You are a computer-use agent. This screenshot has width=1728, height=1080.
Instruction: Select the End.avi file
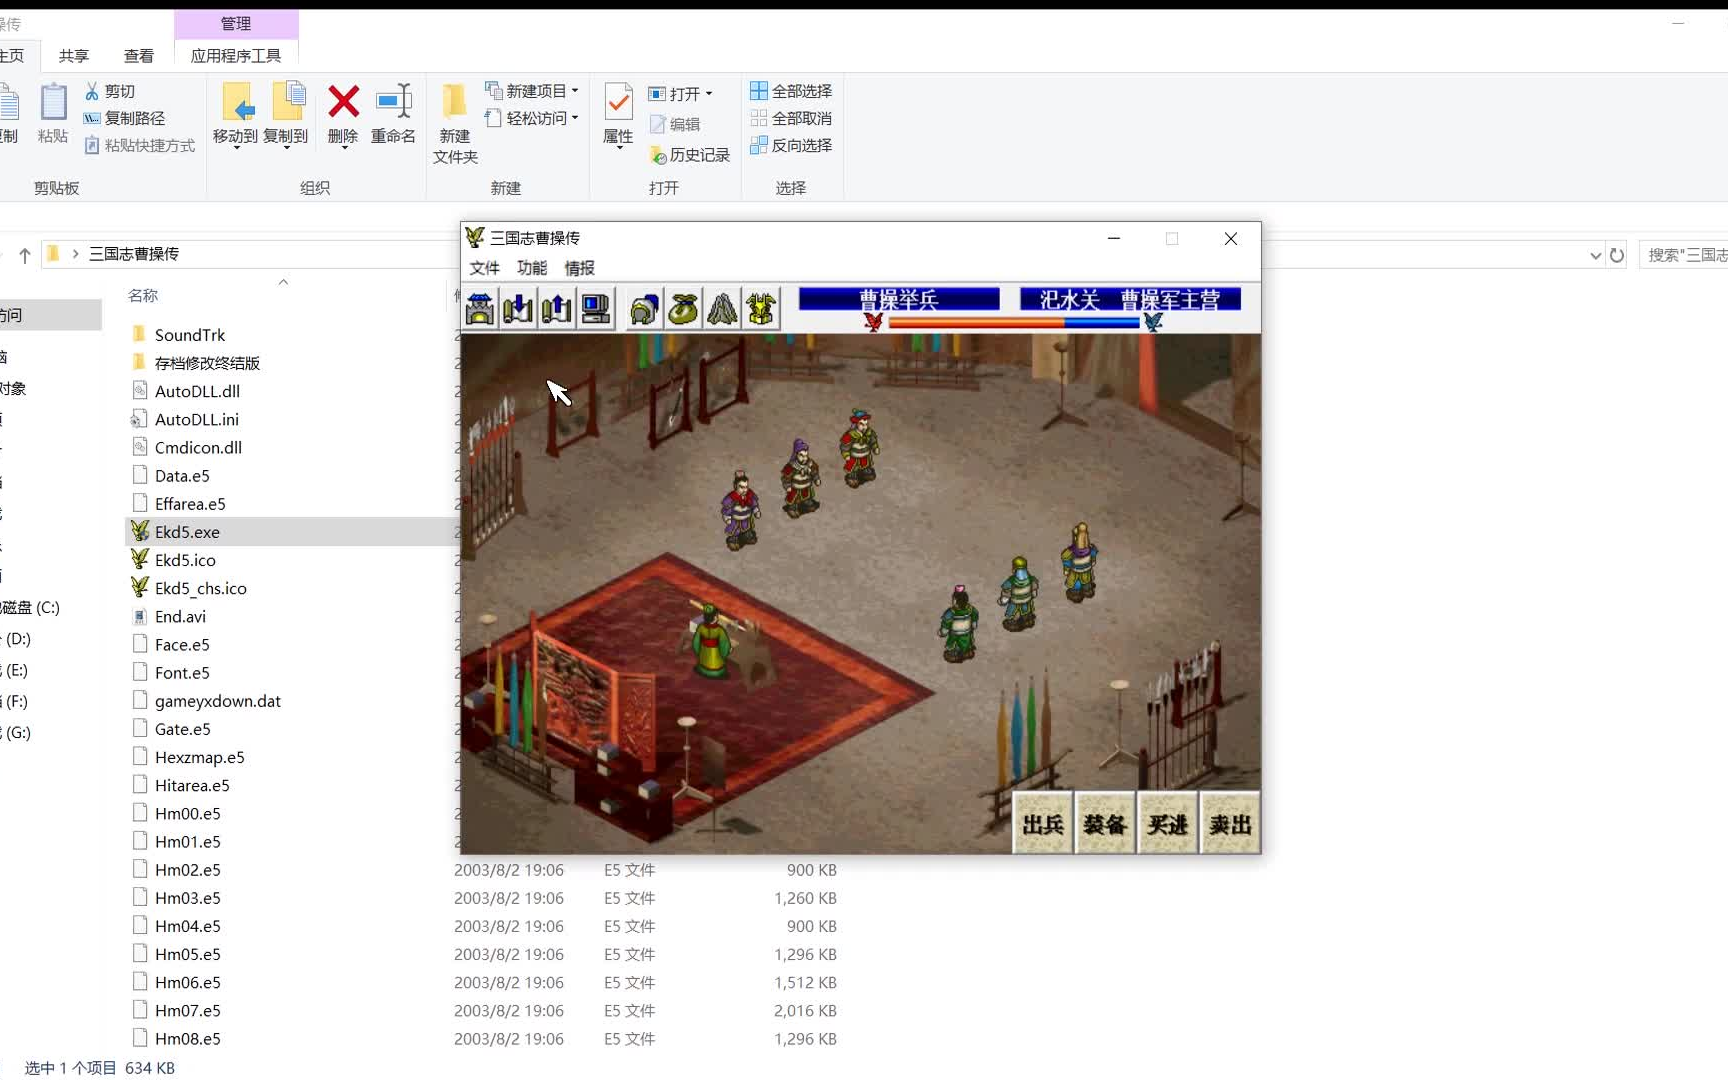(x=180, y=616)
